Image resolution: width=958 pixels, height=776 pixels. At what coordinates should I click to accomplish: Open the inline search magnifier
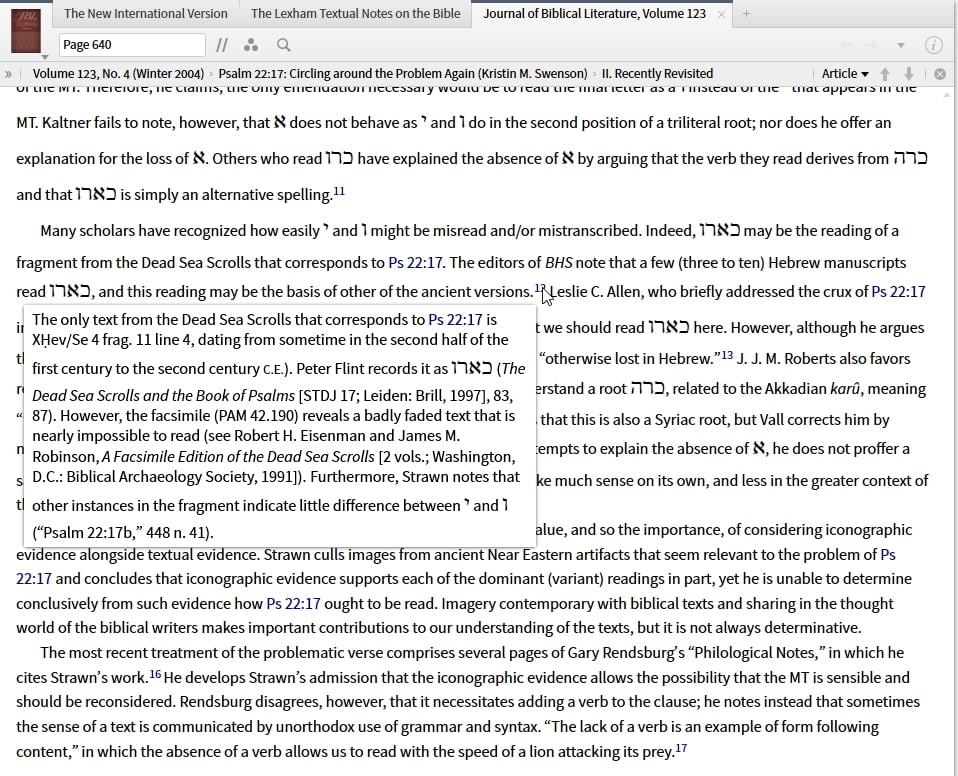[283, 45]
